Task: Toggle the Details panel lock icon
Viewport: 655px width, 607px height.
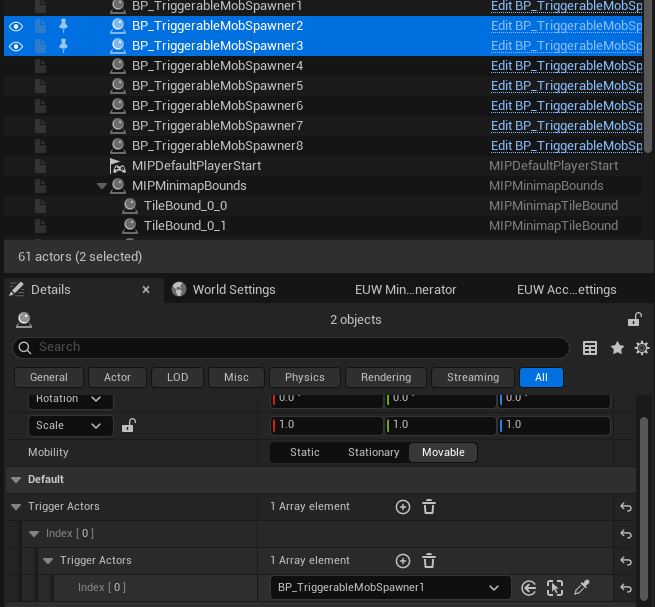Action: [634, 320]
